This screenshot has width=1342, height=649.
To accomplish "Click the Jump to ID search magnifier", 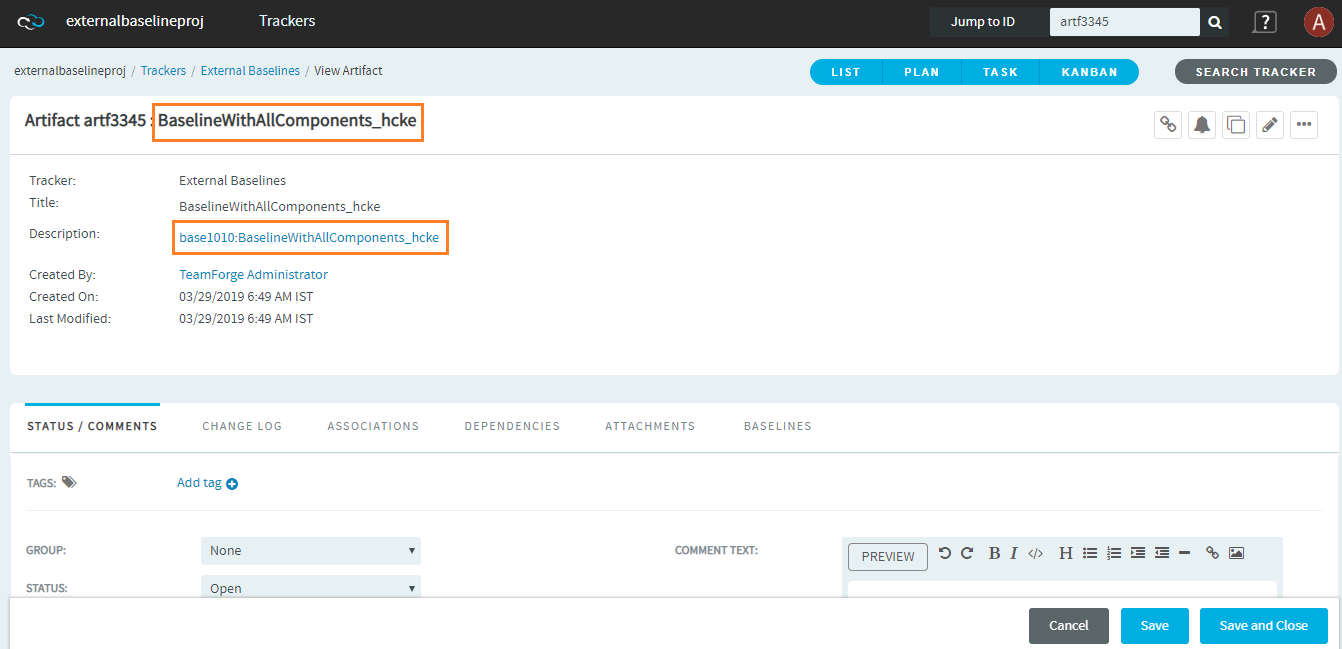I will pyautogui.click(x=1214, y=22).
